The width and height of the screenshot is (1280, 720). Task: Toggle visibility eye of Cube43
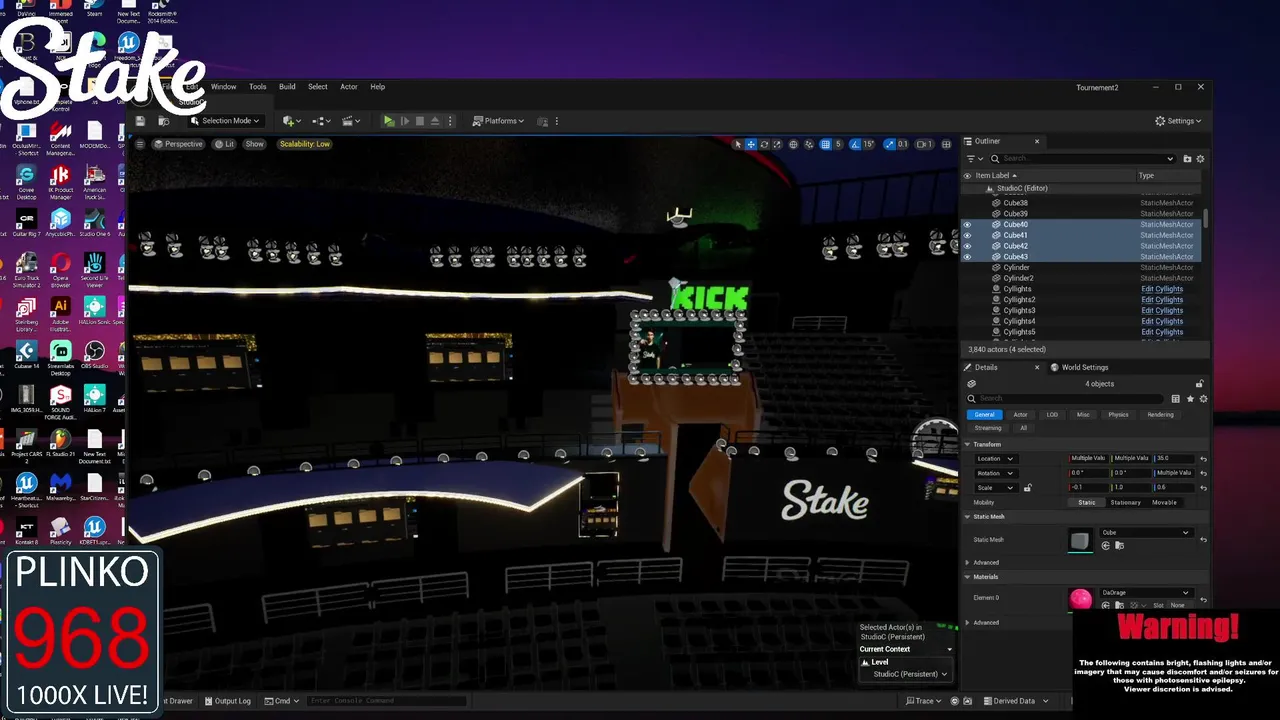pos(967,257)
